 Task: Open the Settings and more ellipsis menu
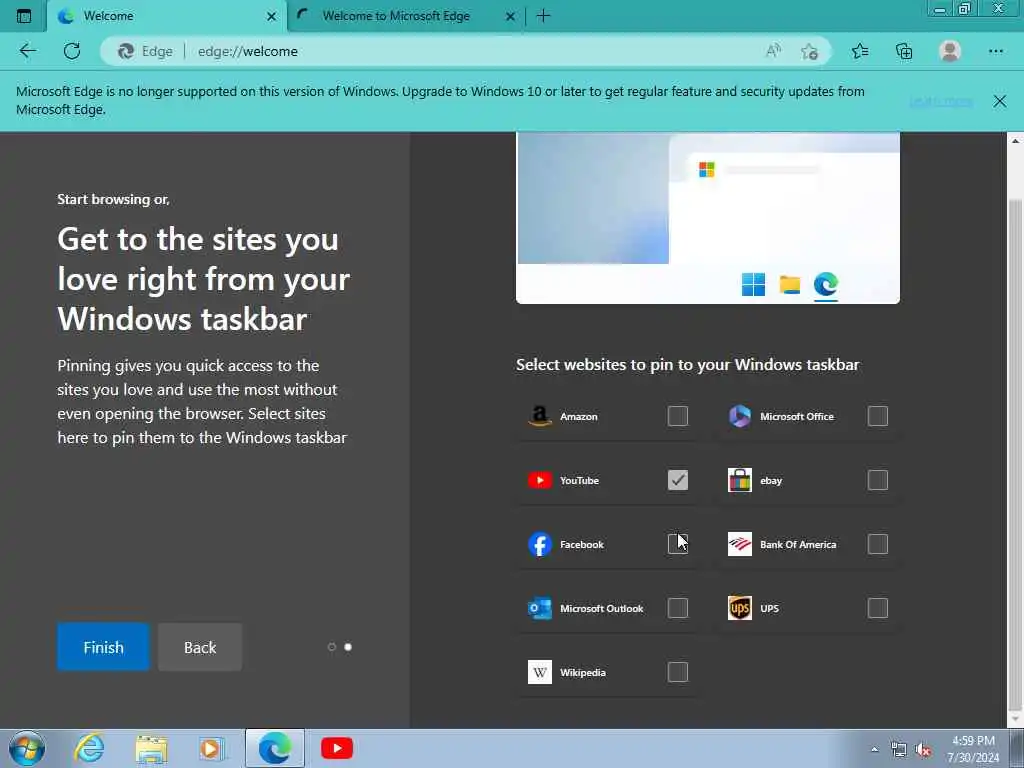pyautogui.click(x=996, y=51)
